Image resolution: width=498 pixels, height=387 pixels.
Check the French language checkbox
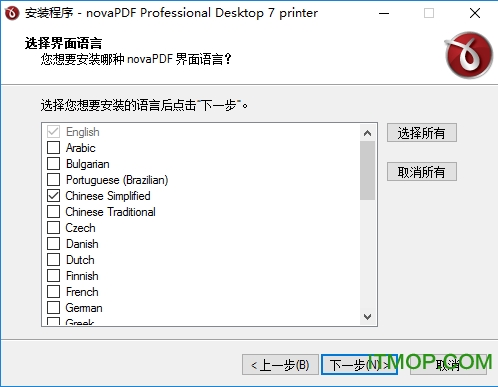(x=53, y=291)
